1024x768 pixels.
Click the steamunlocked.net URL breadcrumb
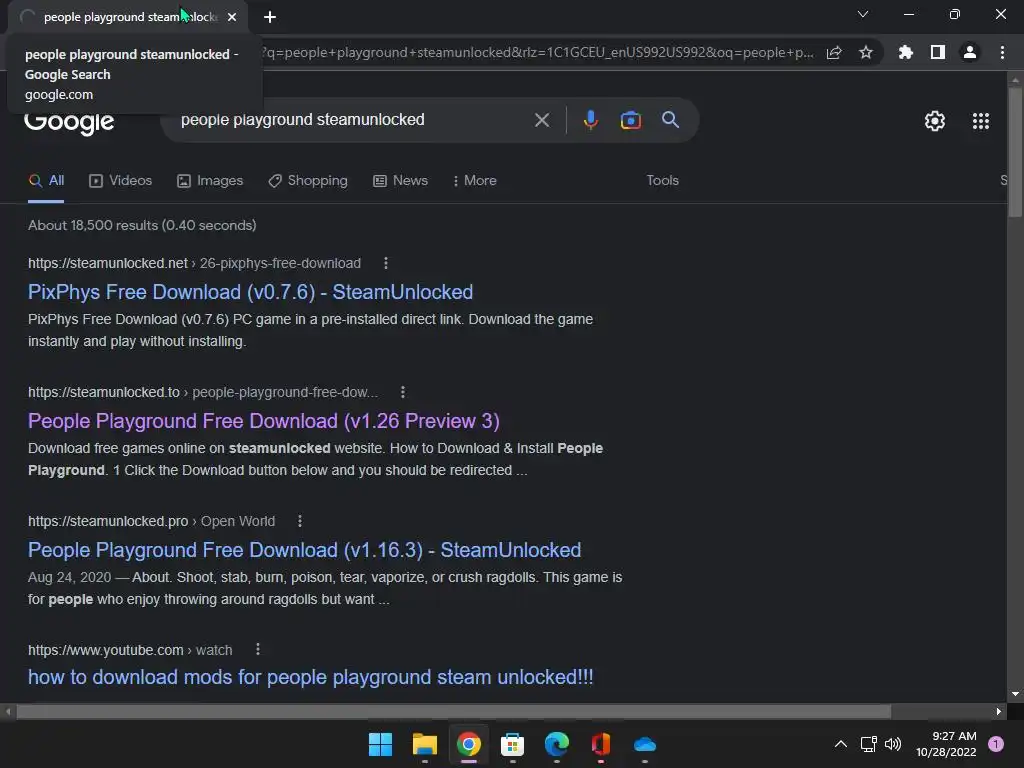(194, 263)
